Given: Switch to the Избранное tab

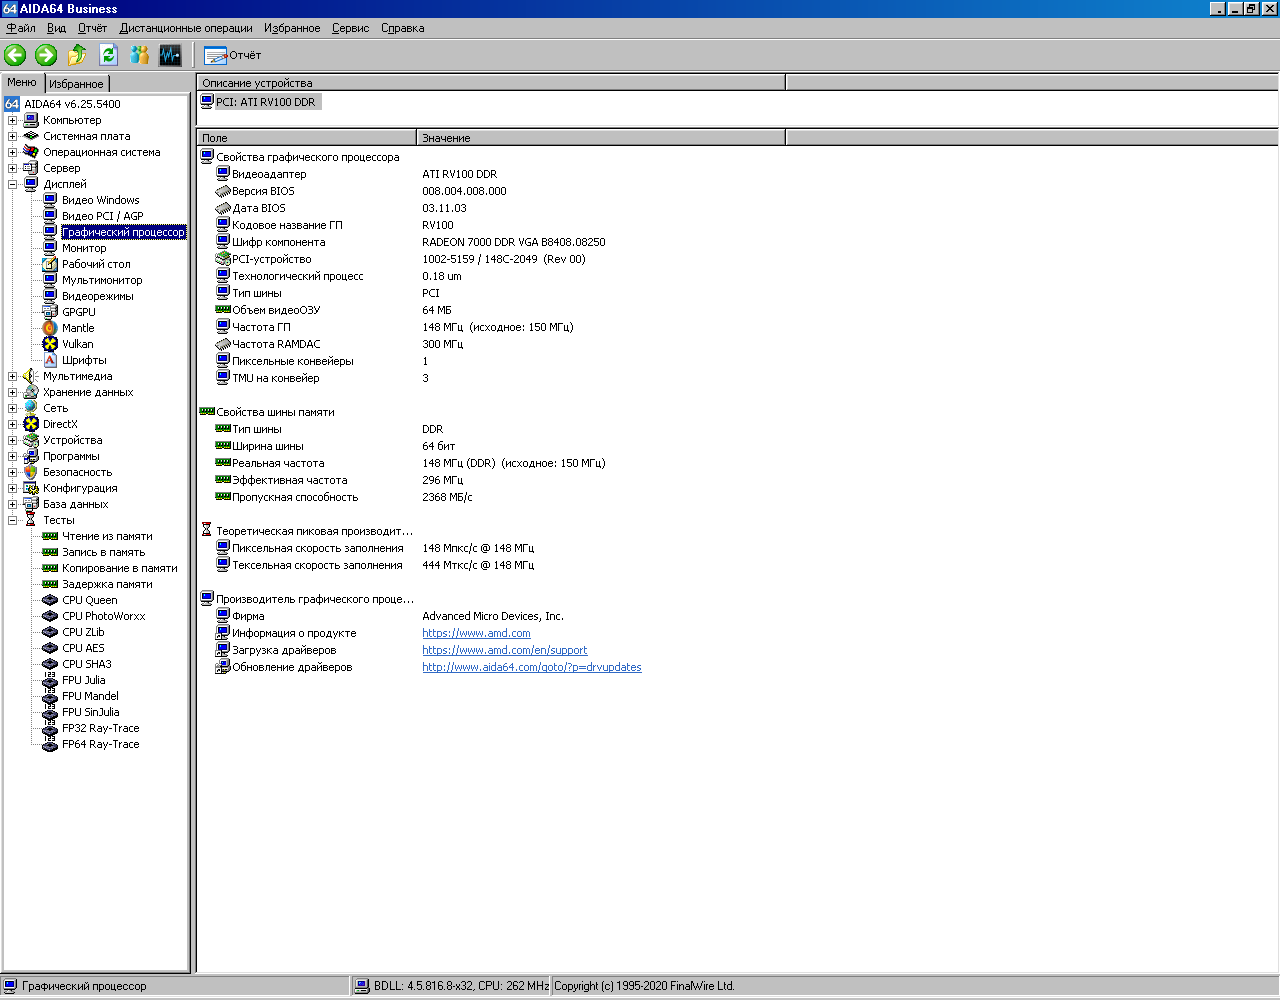Looking at the screenshot, I should [x=76, y=84].
